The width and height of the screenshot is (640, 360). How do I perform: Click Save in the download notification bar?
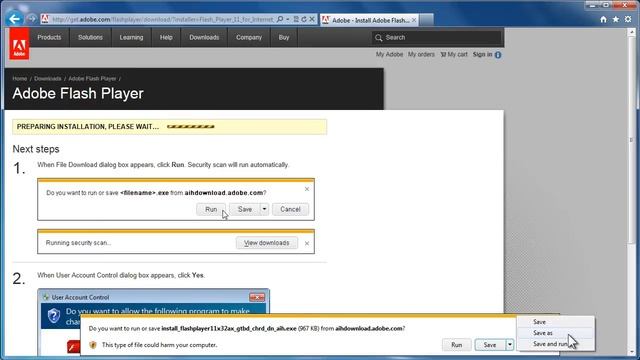(x=490, y=345)
